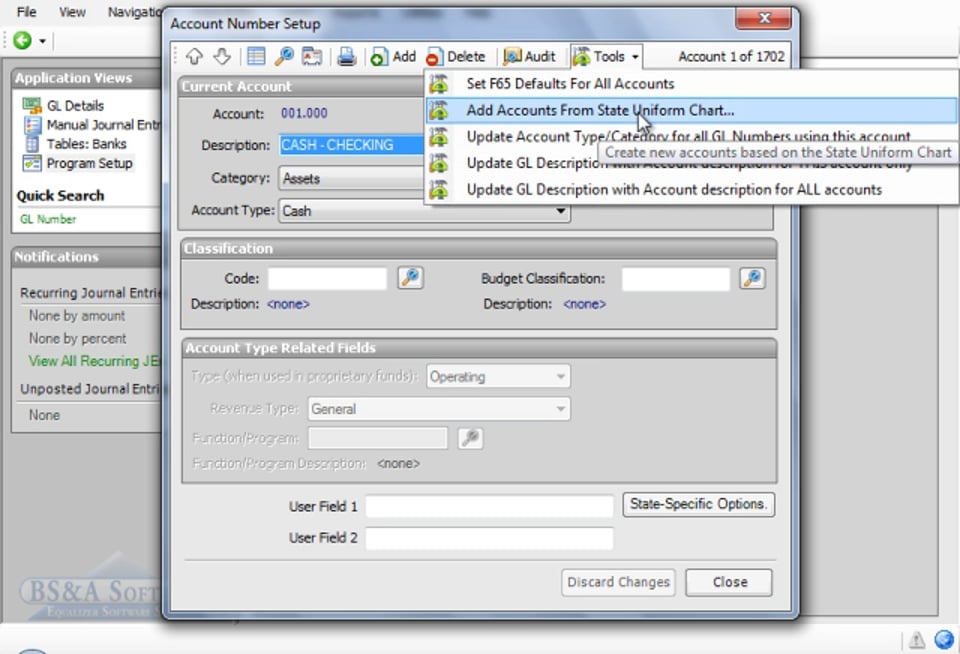
Task: Click the GL Details icon
Action: tap(32, 105)
